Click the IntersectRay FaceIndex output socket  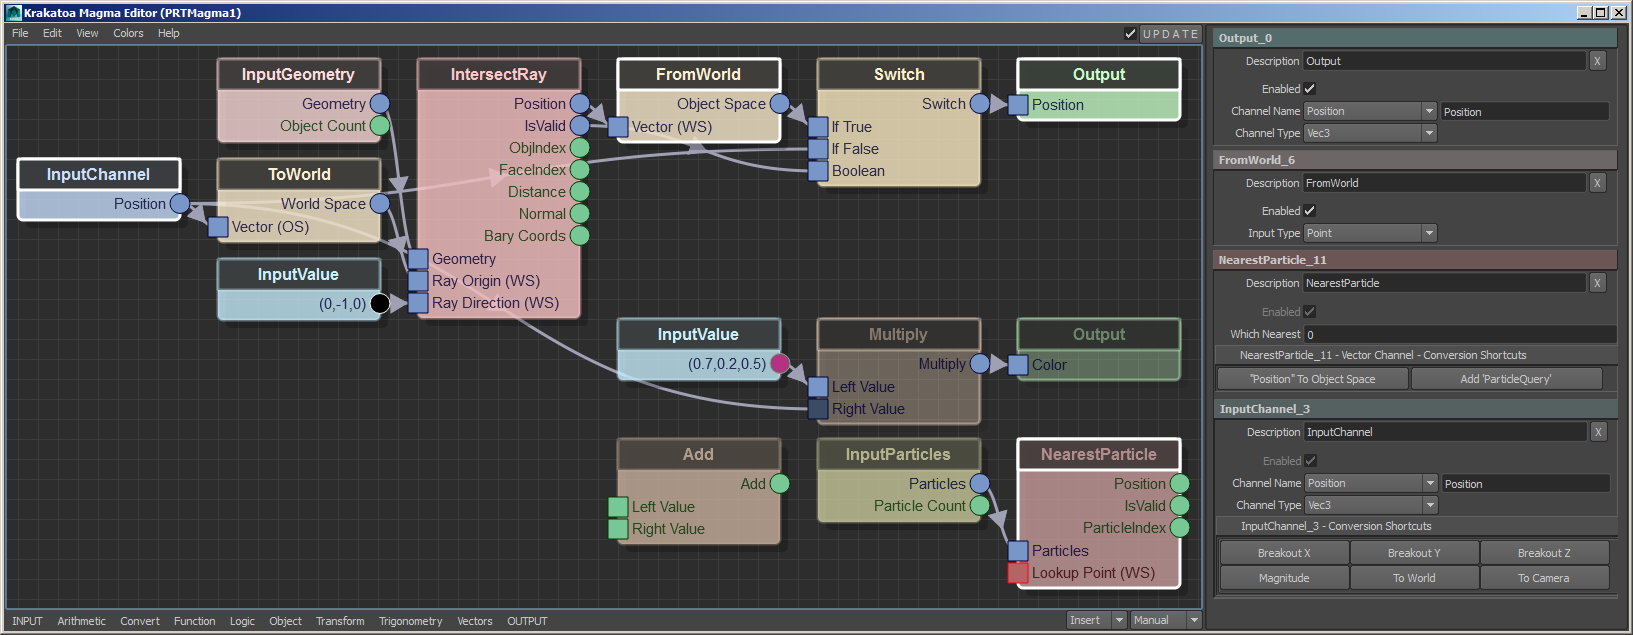[580, 170]
